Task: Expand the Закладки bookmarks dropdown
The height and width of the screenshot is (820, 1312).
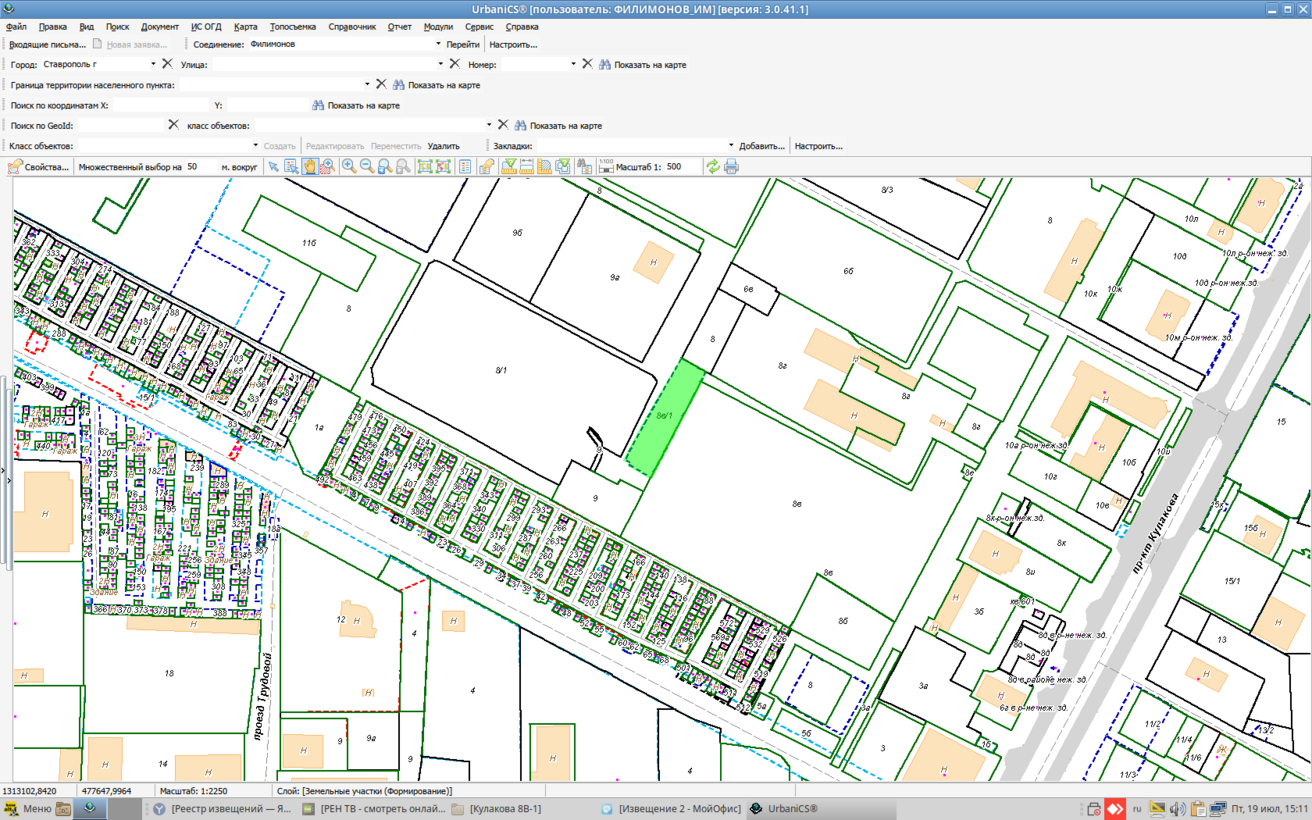Action: pos(731,146)
